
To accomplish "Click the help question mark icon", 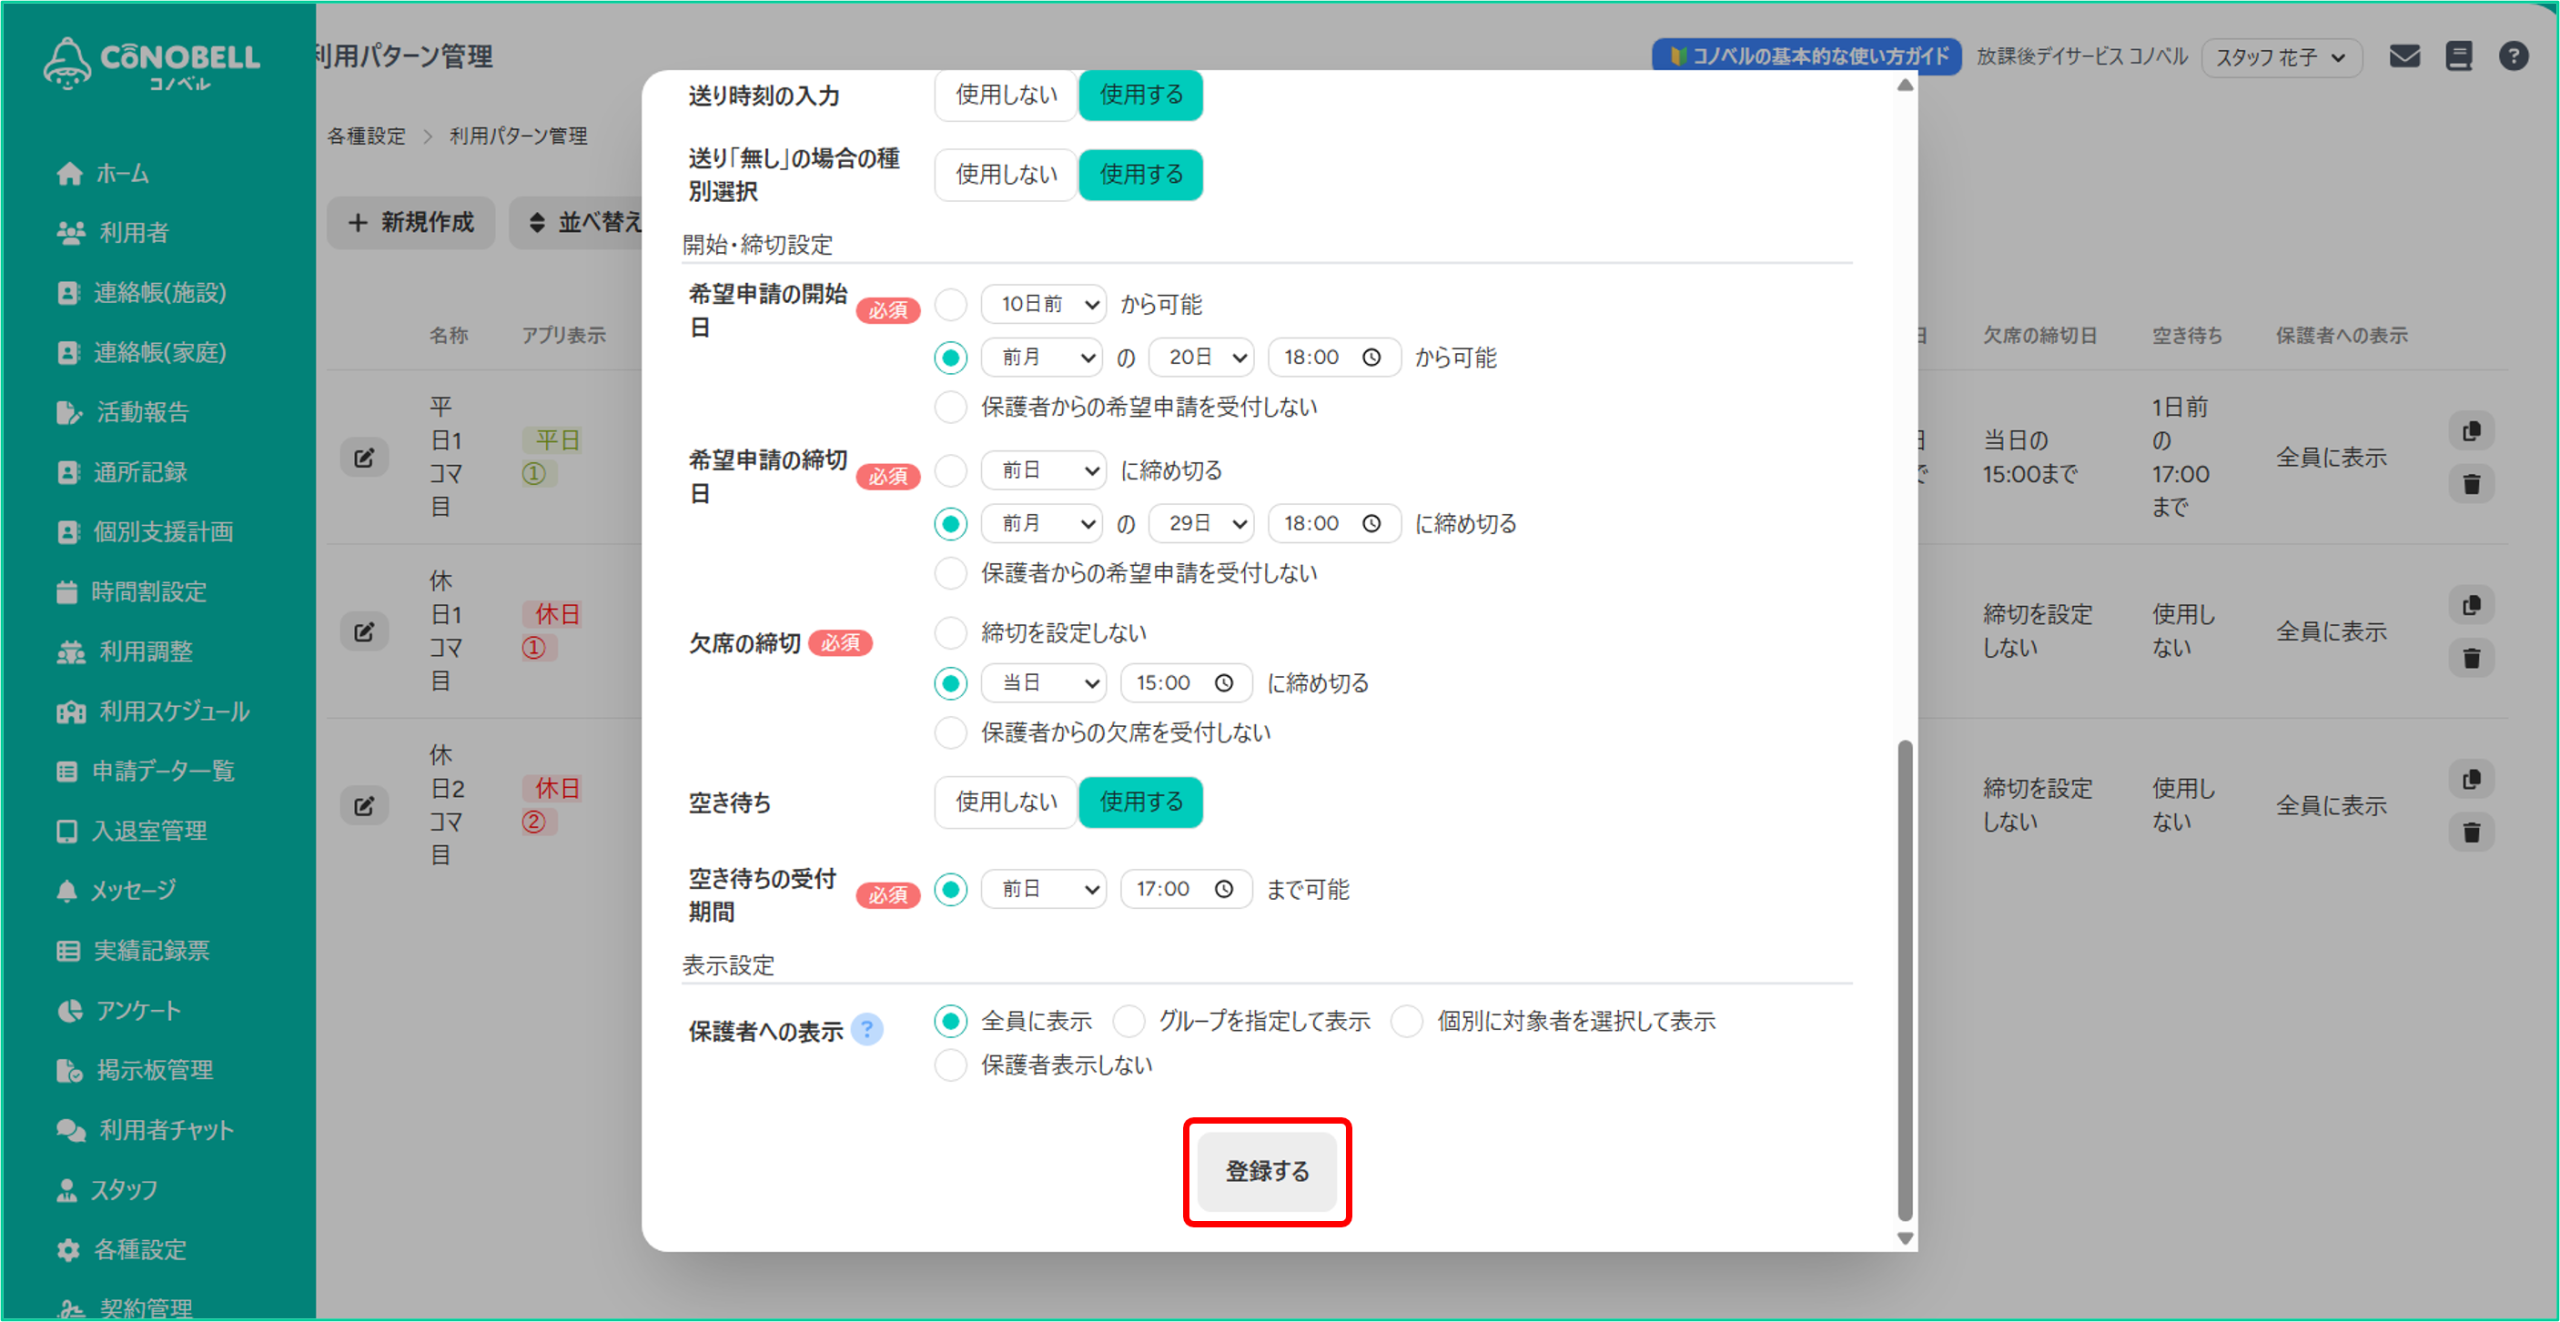I will [2513, 56].
